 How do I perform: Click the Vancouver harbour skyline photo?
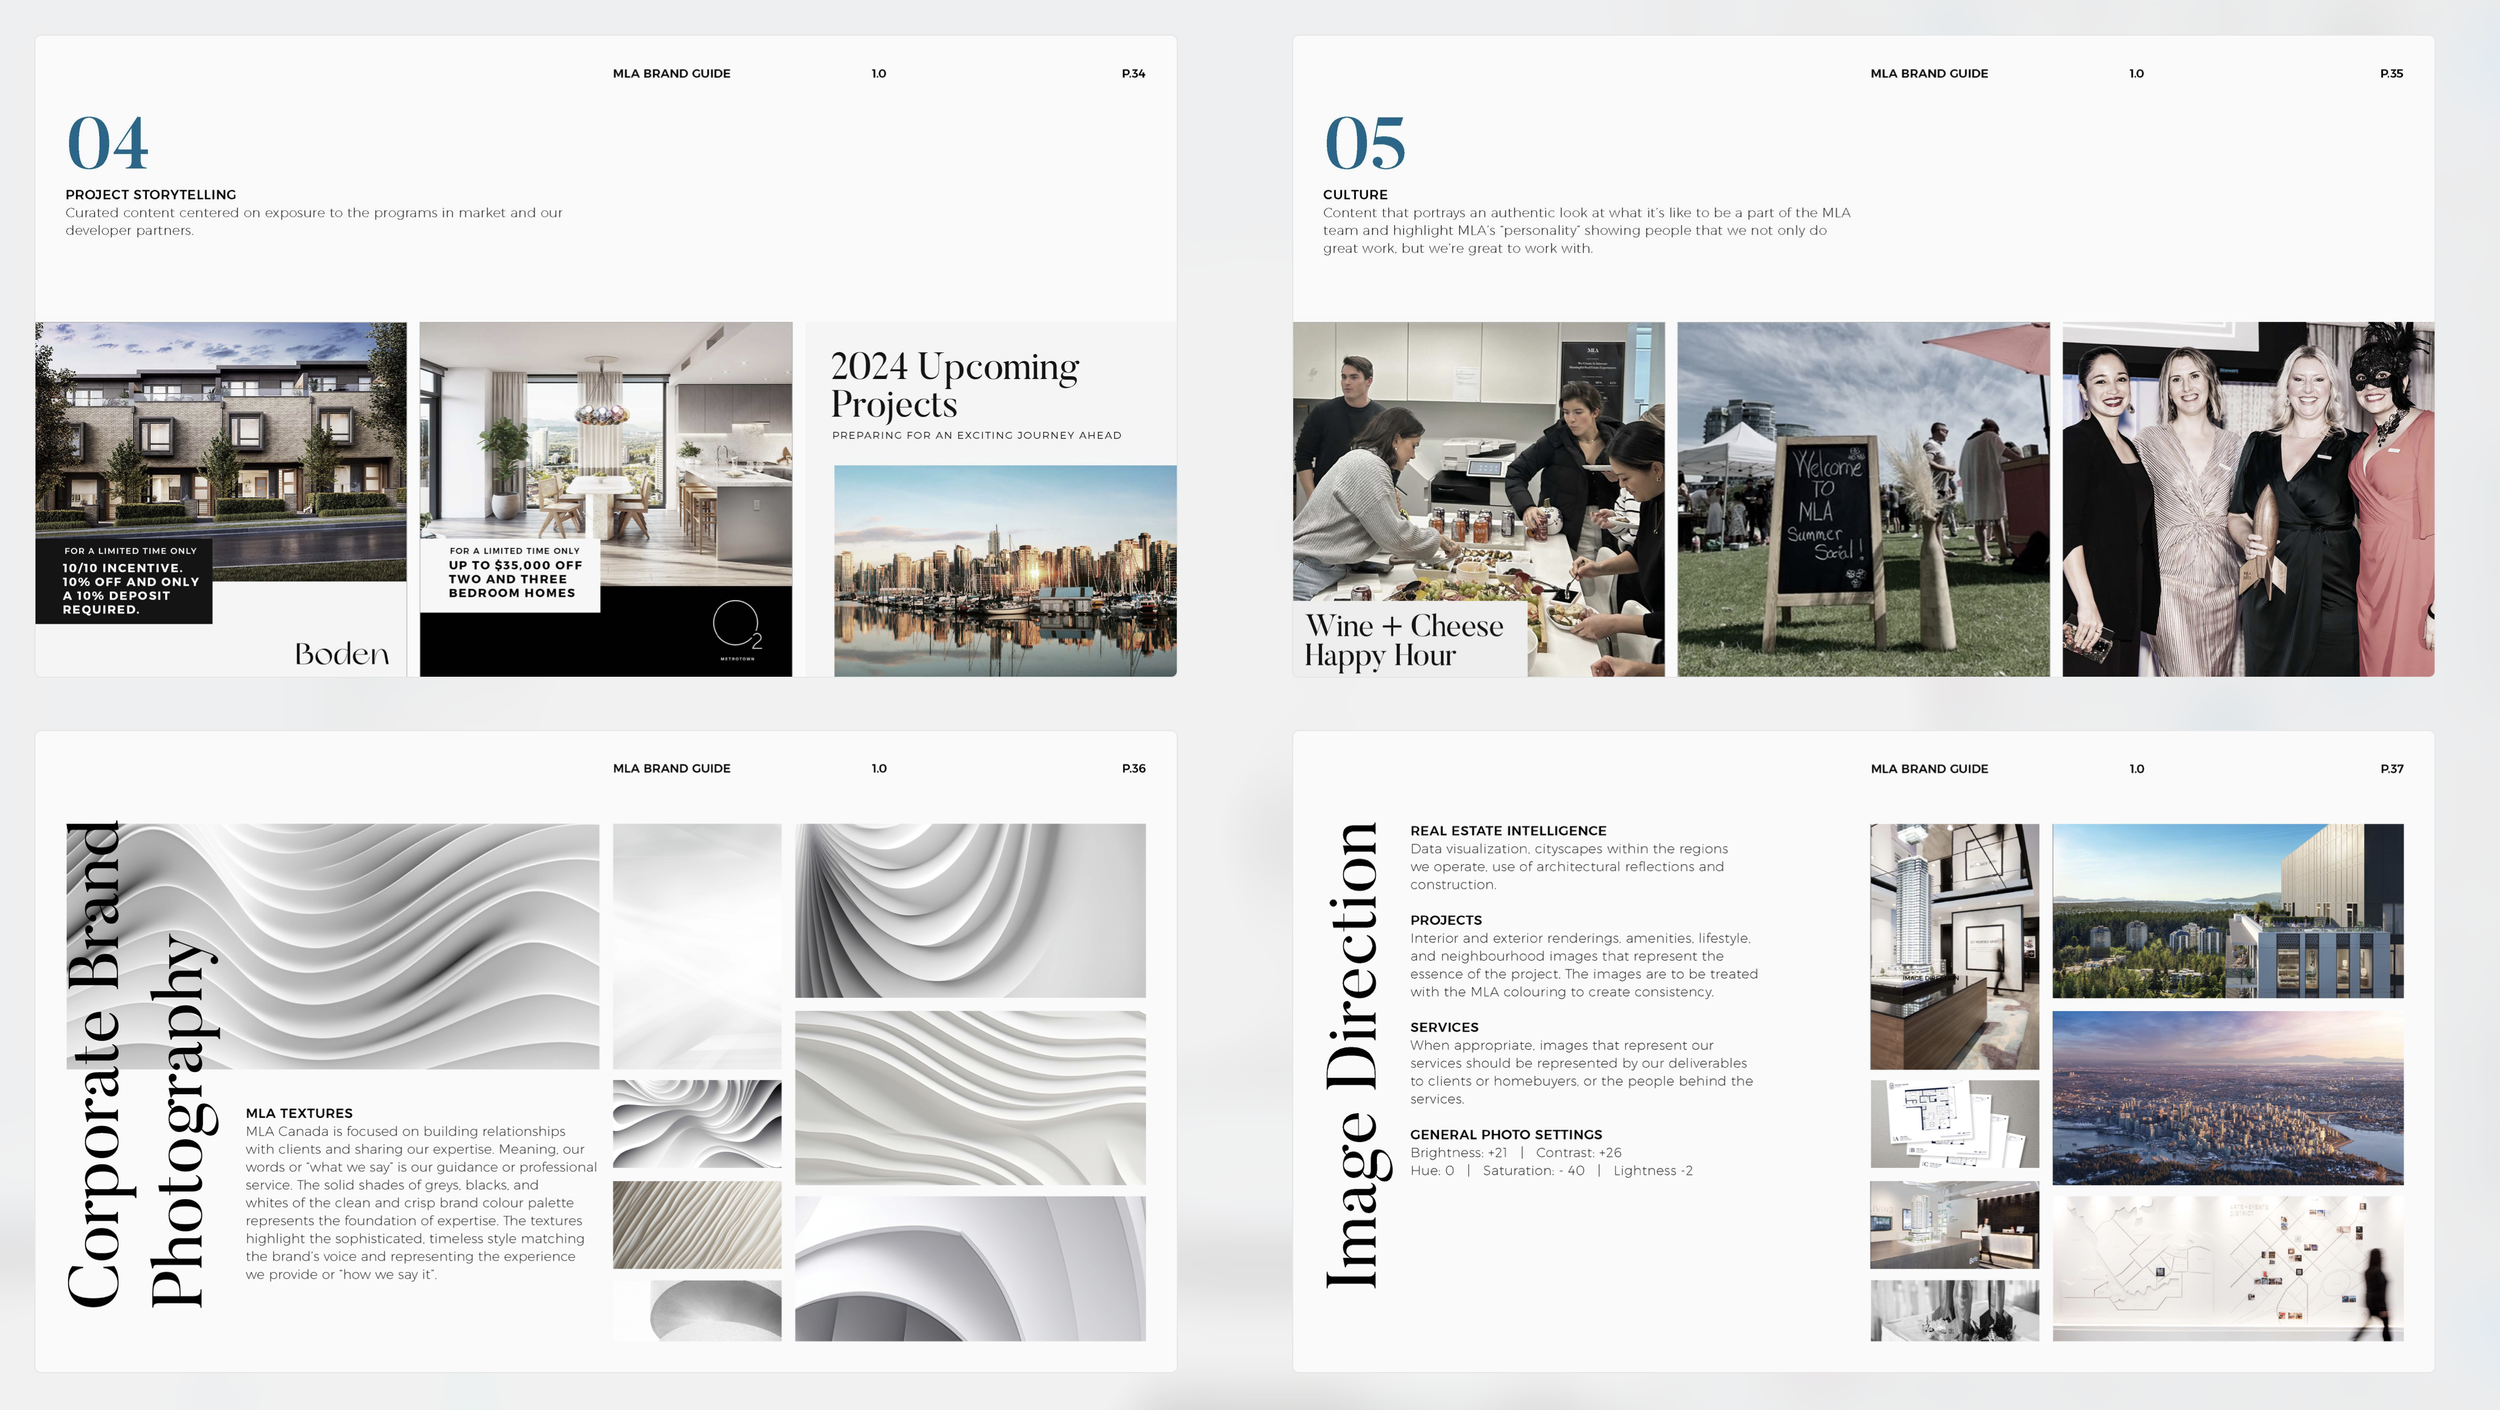pyautogui.click(x=1005, y=571)
